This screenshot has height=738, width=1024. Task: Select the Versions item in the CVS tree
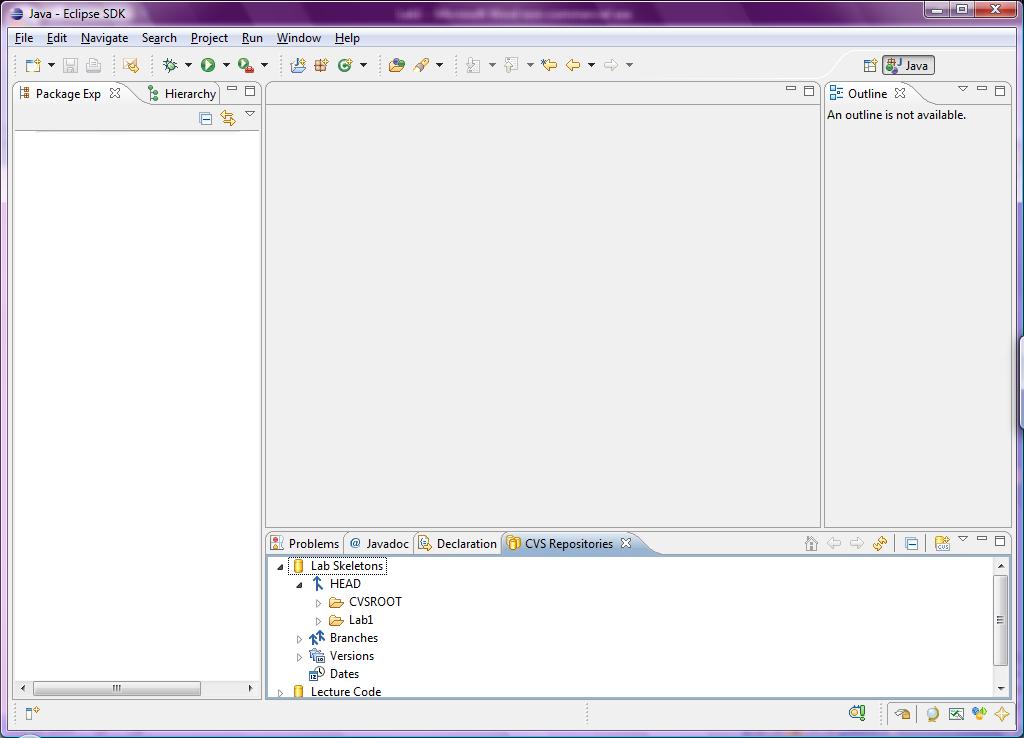[351, 656]
